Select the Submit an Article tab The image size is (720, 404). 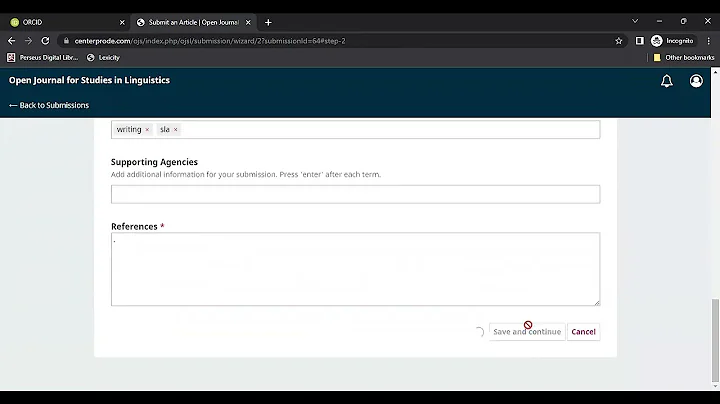click(x=193, y=22)
